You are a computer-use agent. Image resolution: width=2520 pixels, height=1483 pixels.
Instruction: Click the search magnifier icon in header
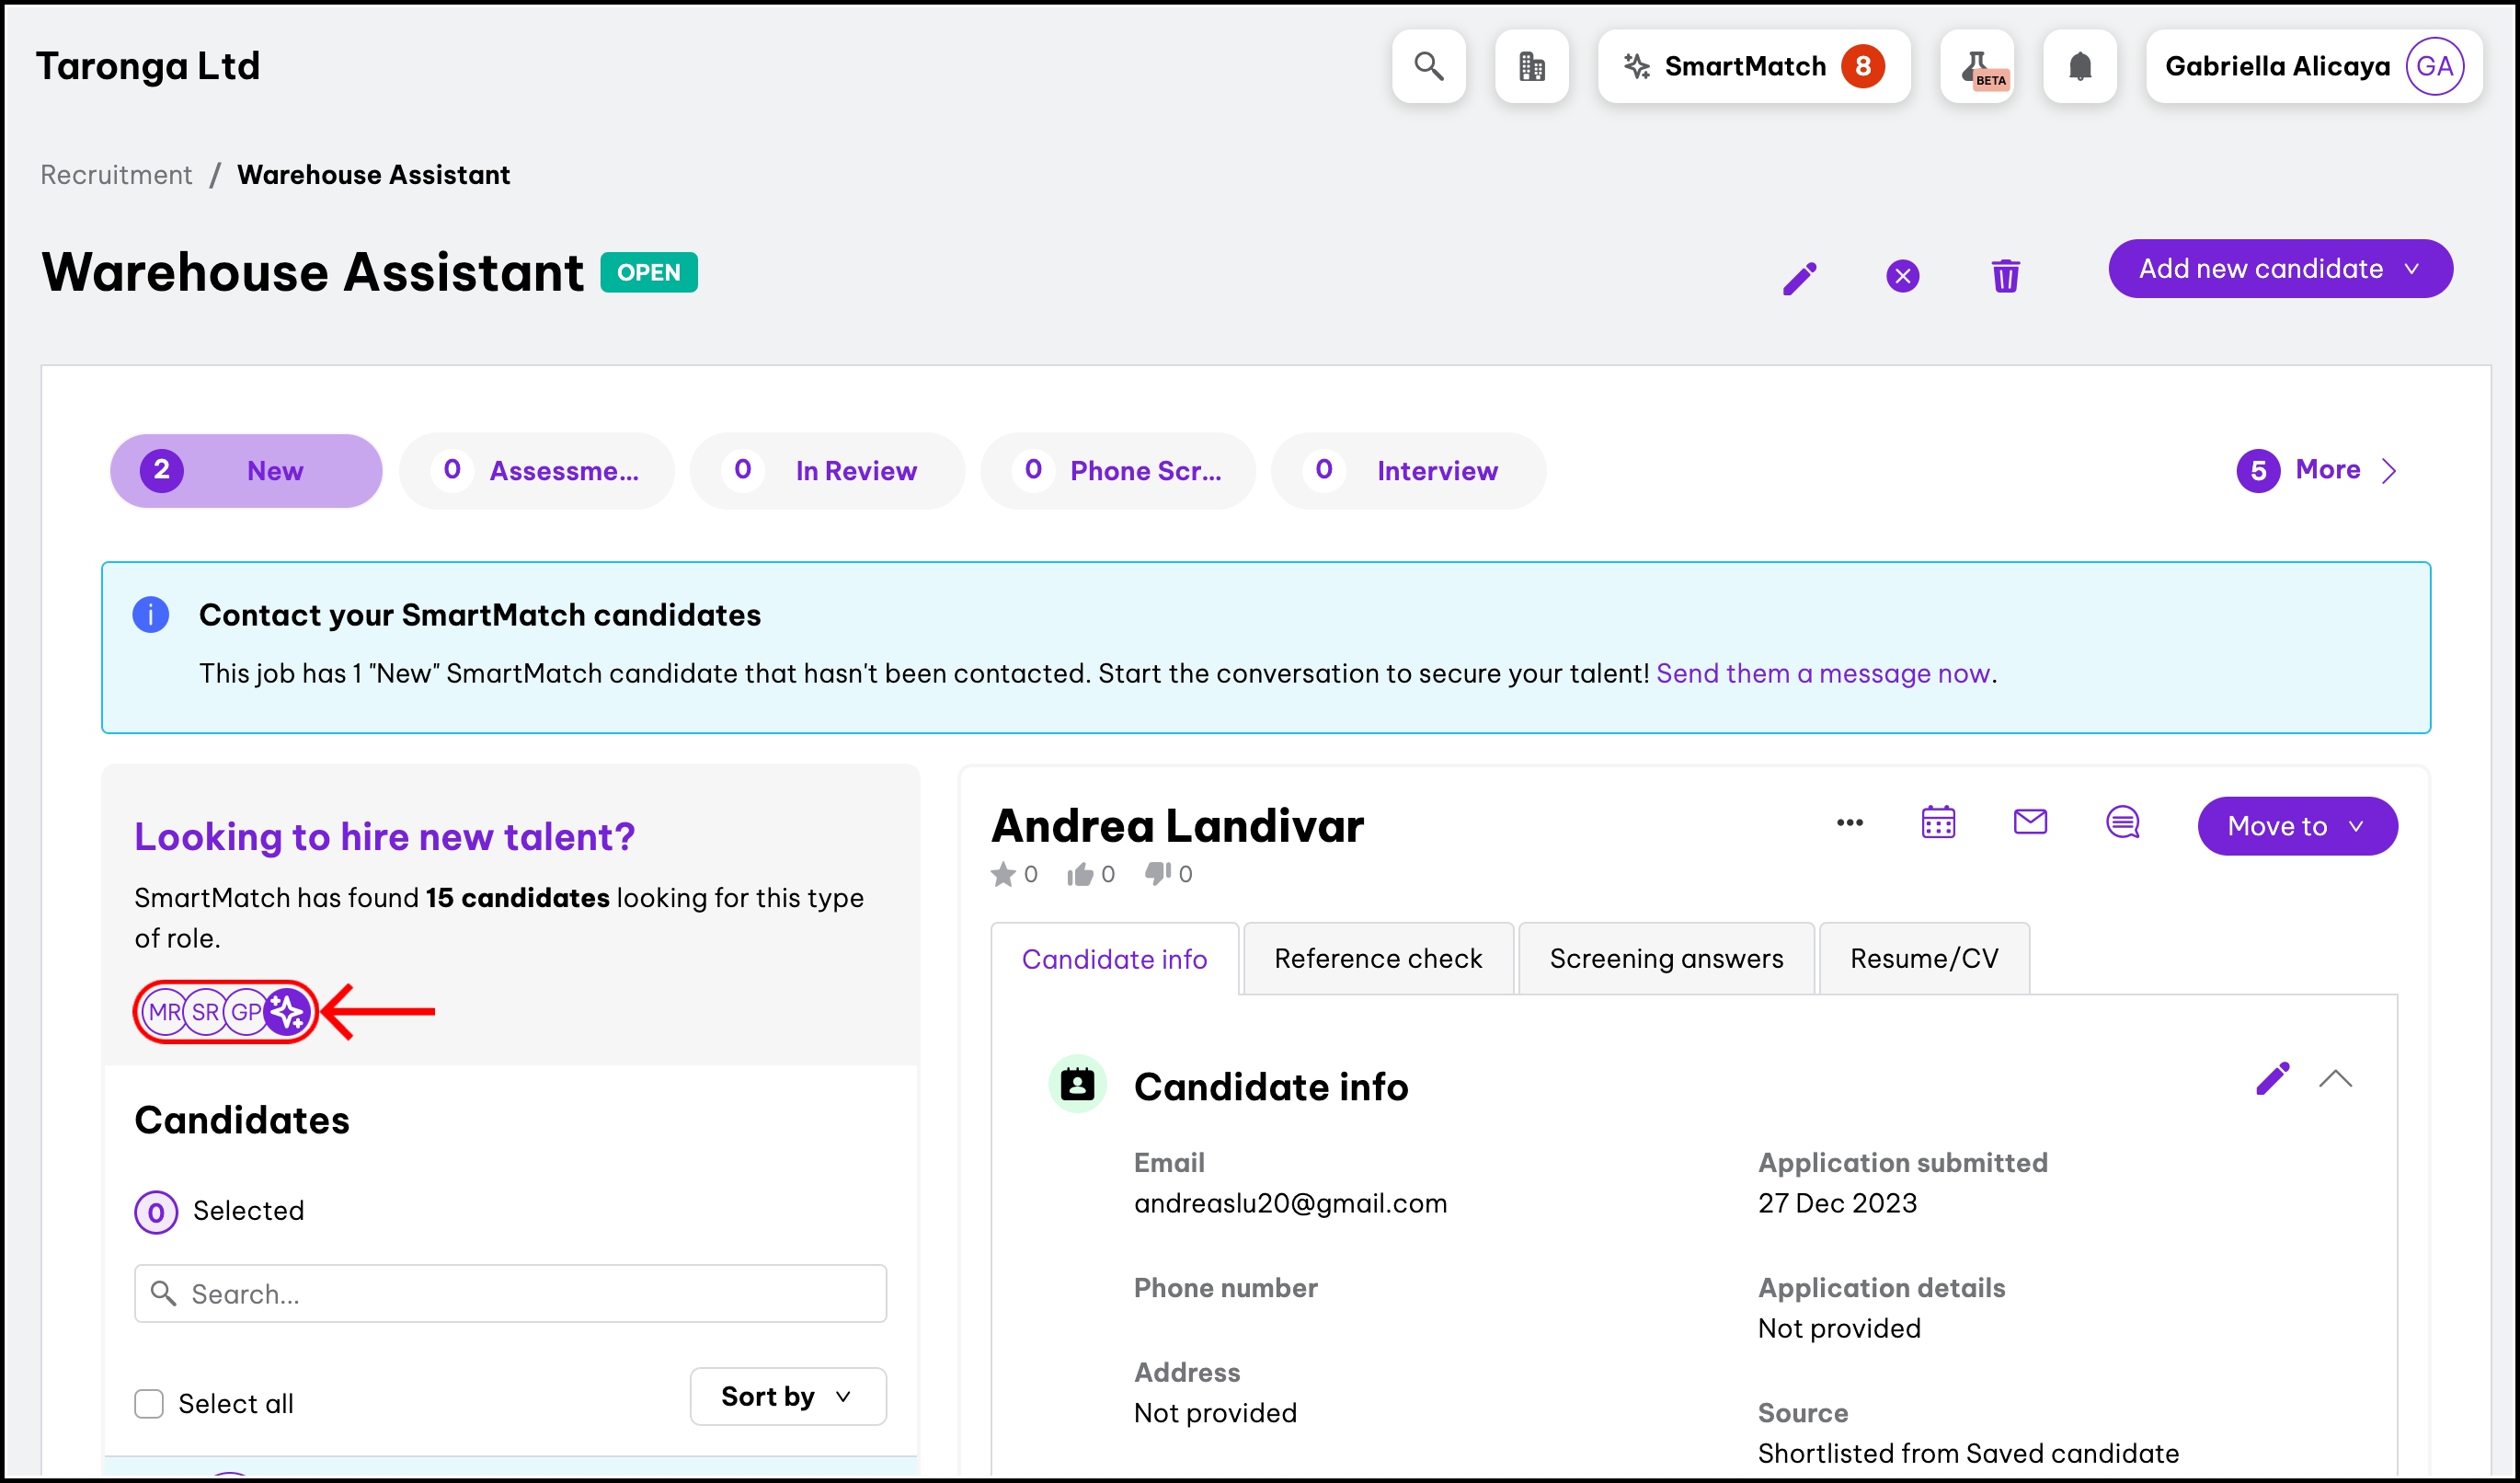point(1428,66)
